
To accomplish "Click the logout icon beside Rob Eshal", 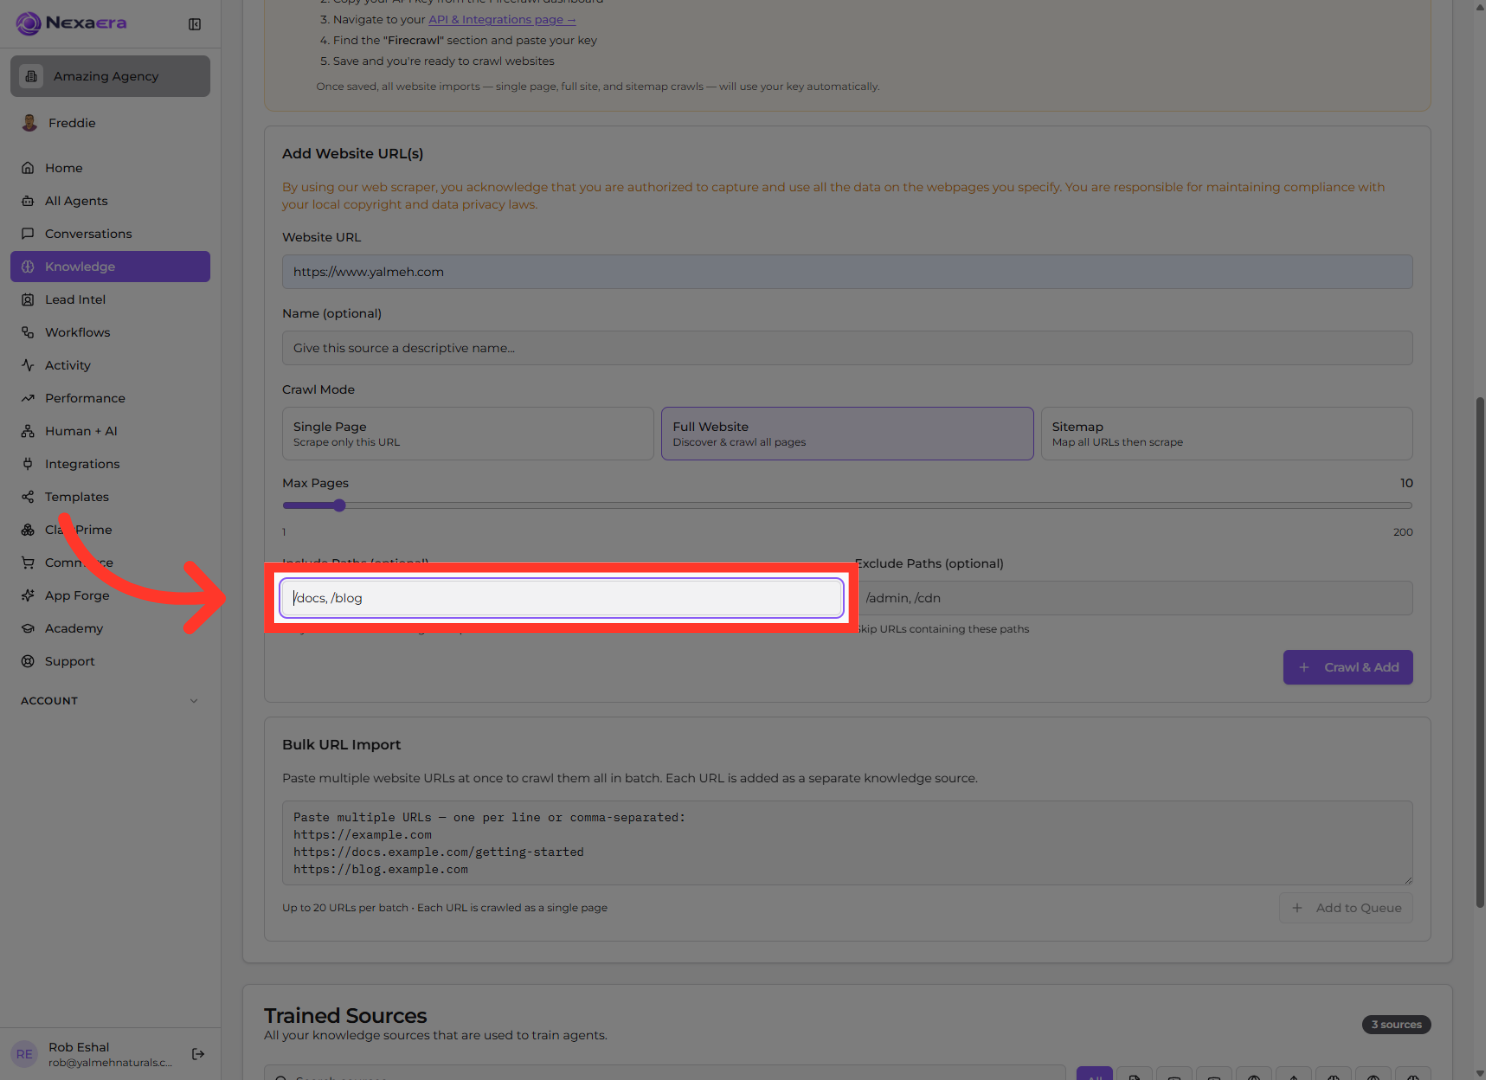I will click(198, 1054).
